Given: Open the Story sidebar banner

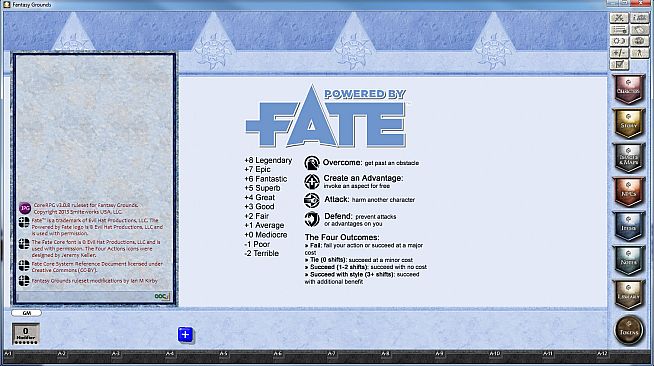Looking at the screenshot, I should click(629, 124).
